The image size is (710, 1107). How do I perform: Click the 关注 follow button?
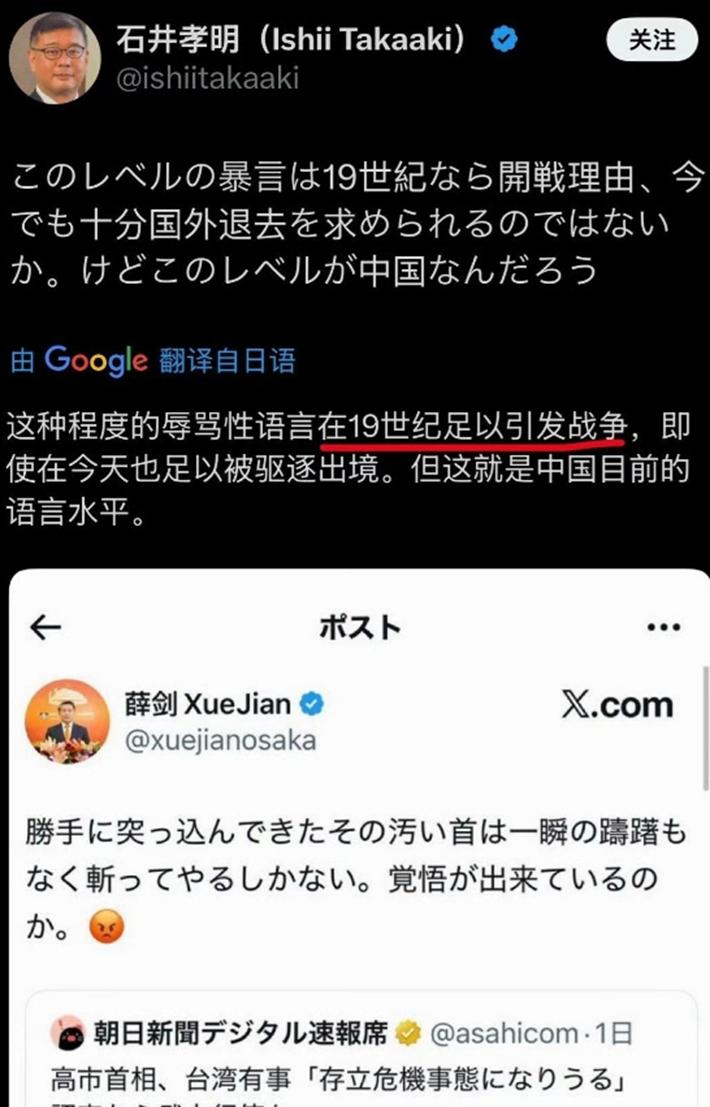[651, 40]
